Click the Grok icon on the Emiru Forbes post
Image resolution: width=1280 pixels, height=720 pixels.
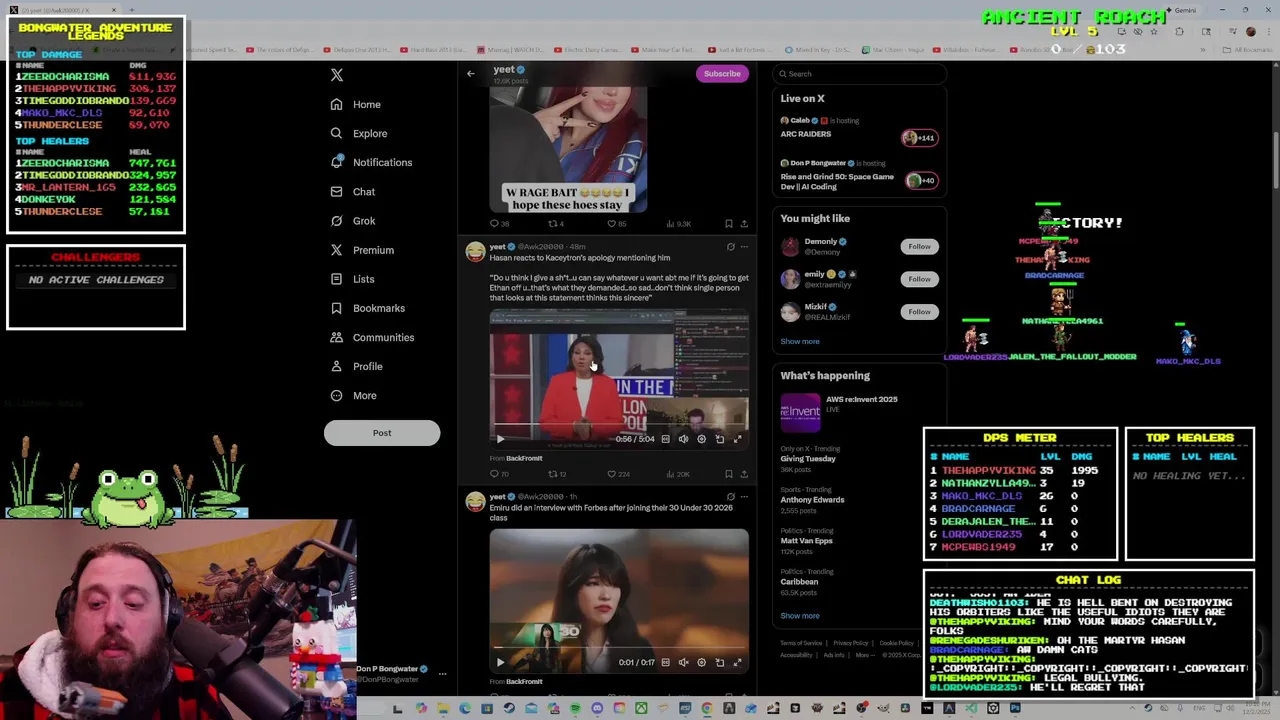pyautogui.click(x=730, y=496)
